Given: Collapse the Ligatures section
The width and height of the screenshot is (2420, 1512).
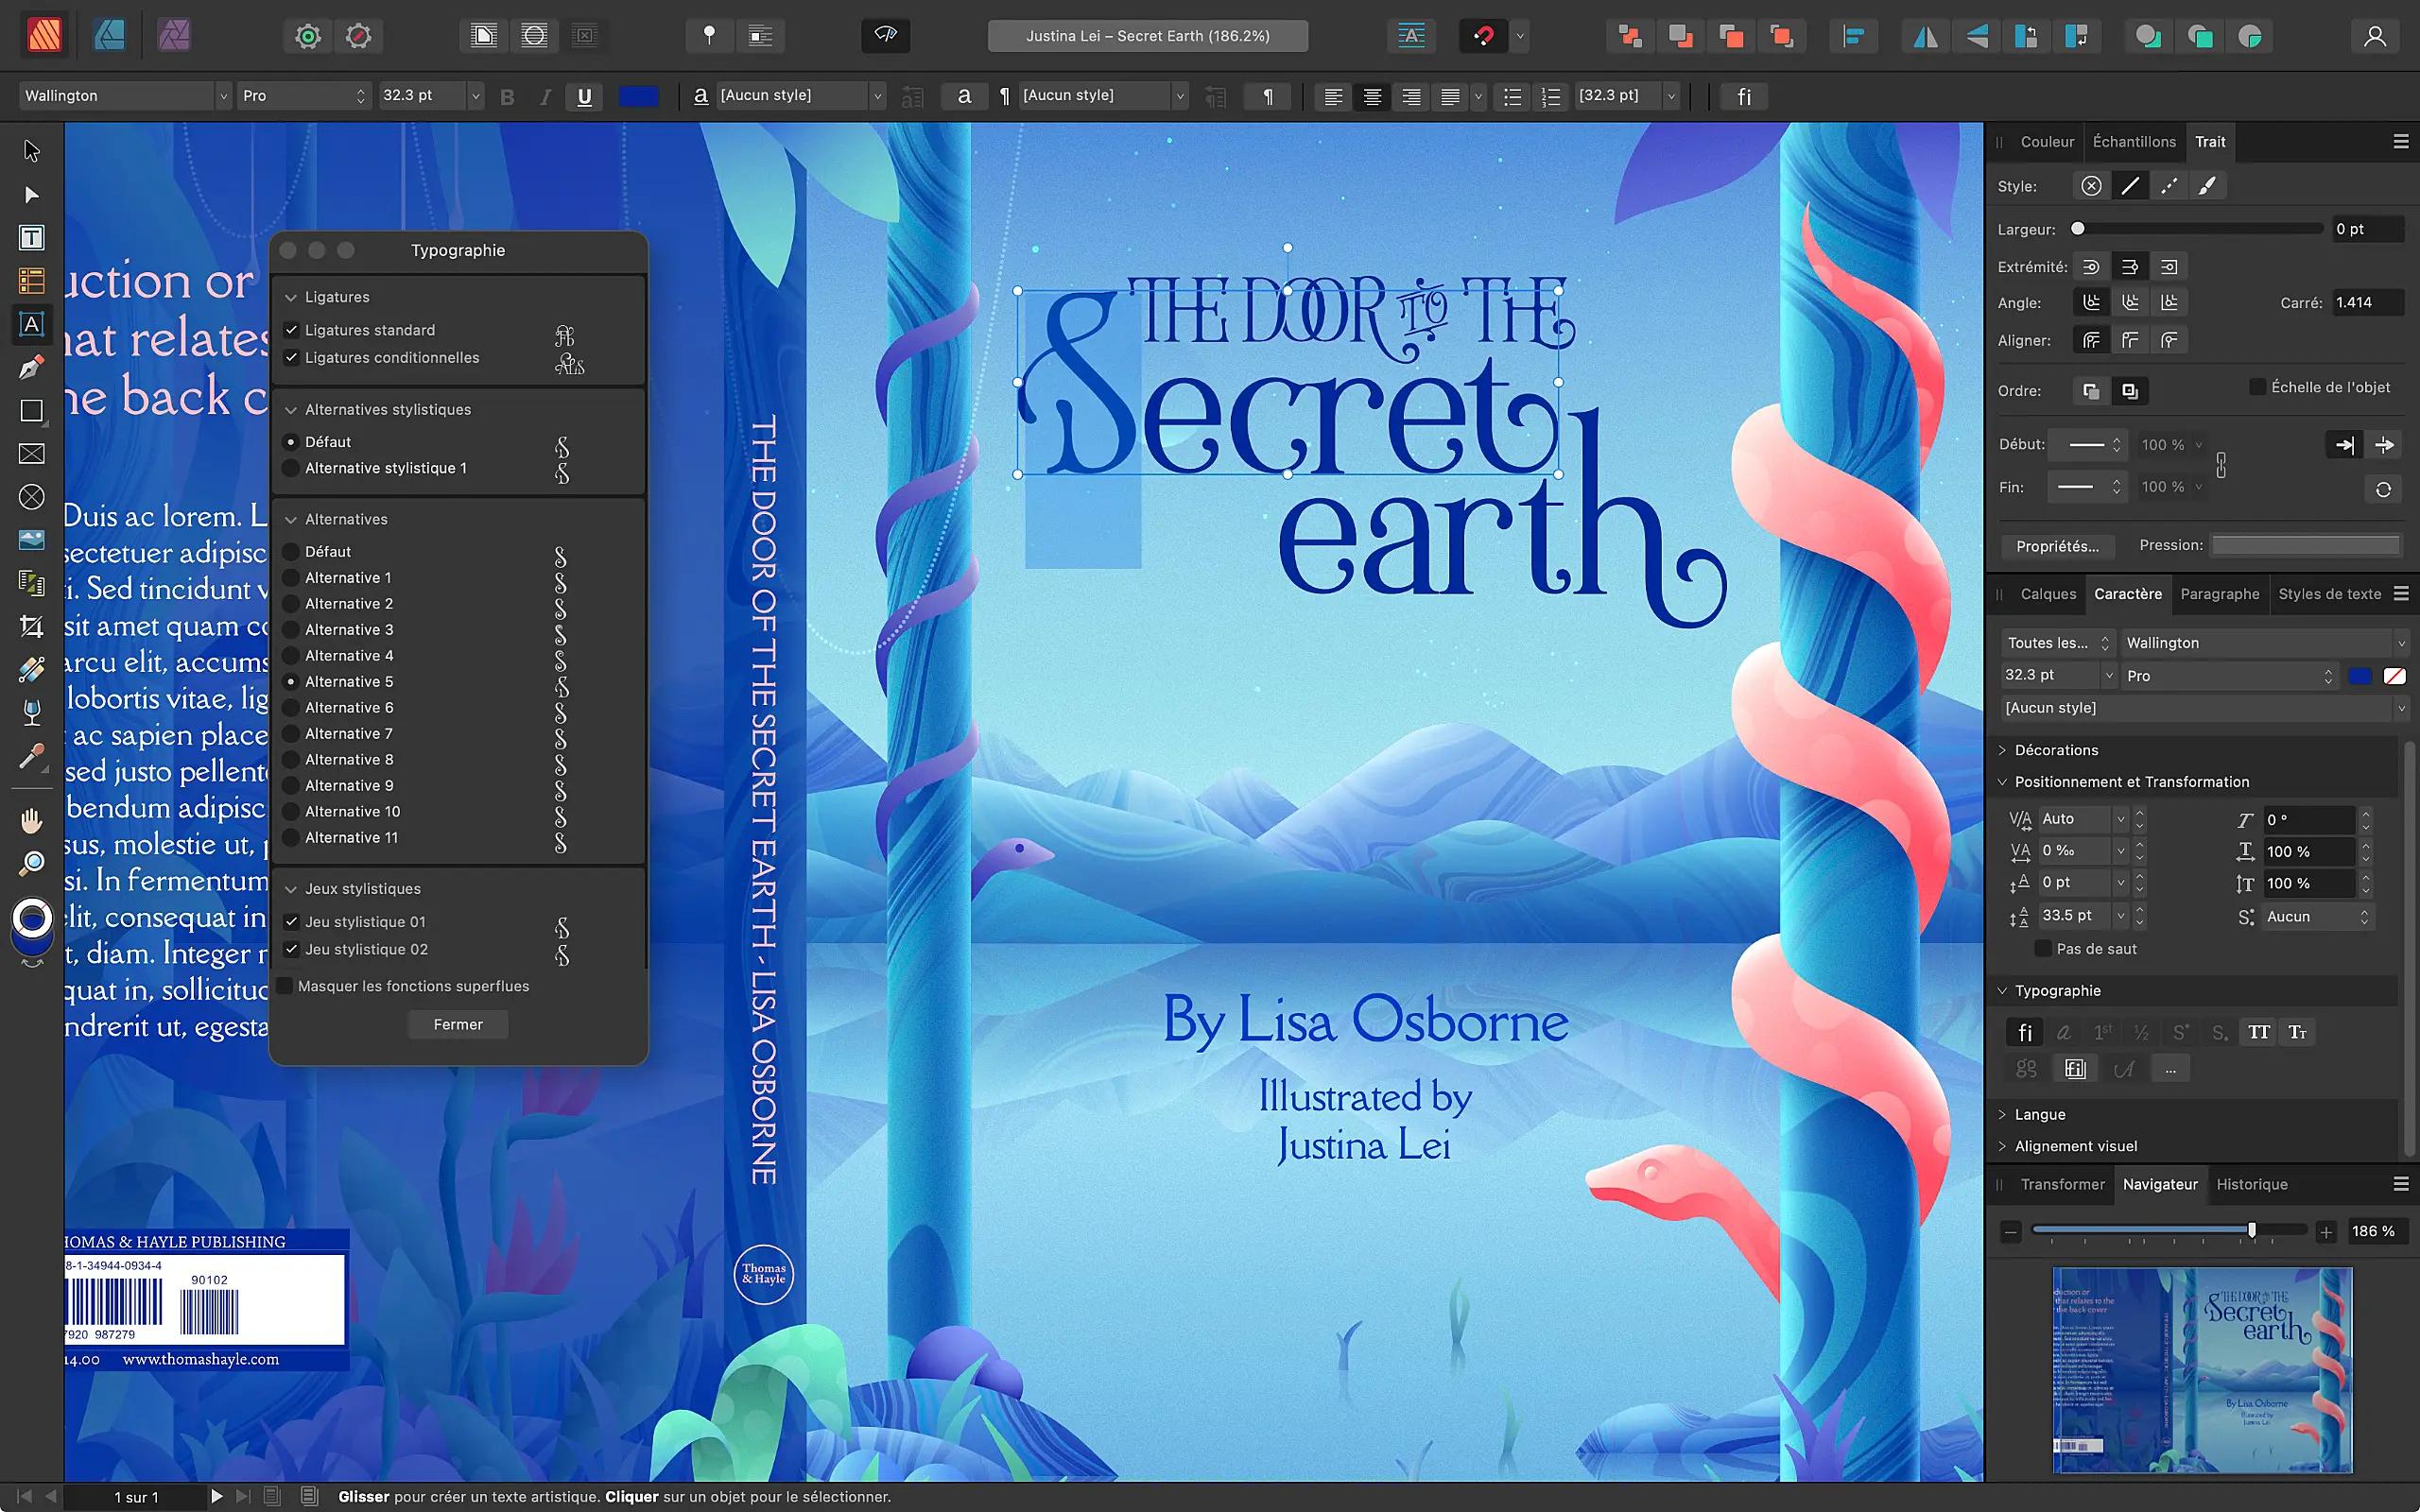Looking at the screenshot, I should click(x=290, y=297).
